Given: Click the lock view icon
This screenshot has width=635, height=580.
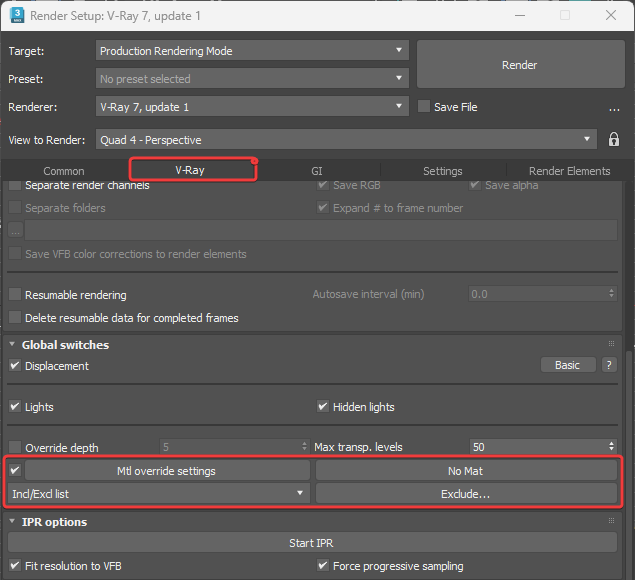Looking at the screenshot, I should pos(613,140).
